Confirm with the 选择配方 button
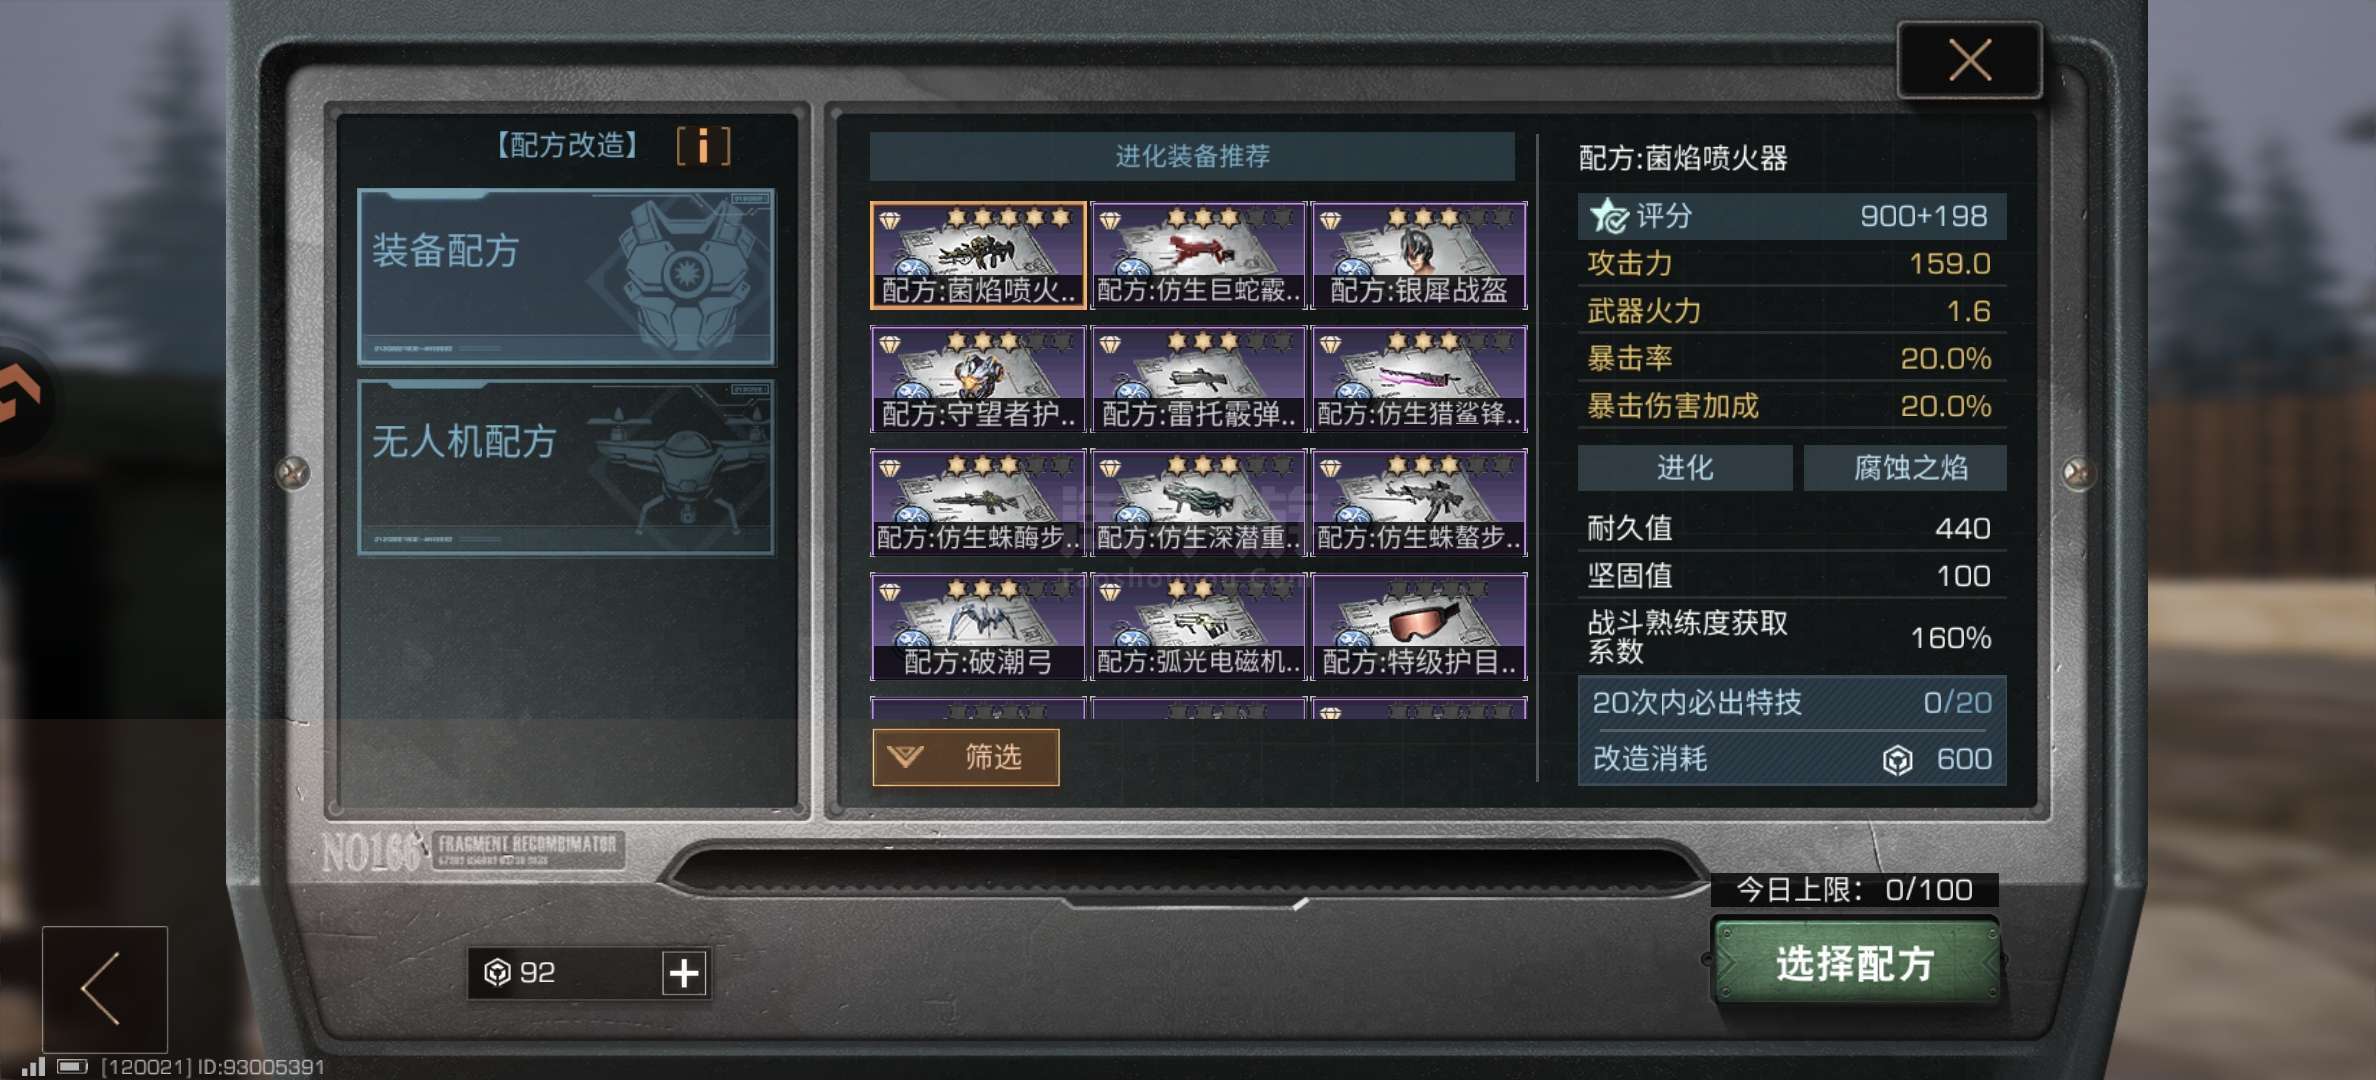 pos(1856,963)
